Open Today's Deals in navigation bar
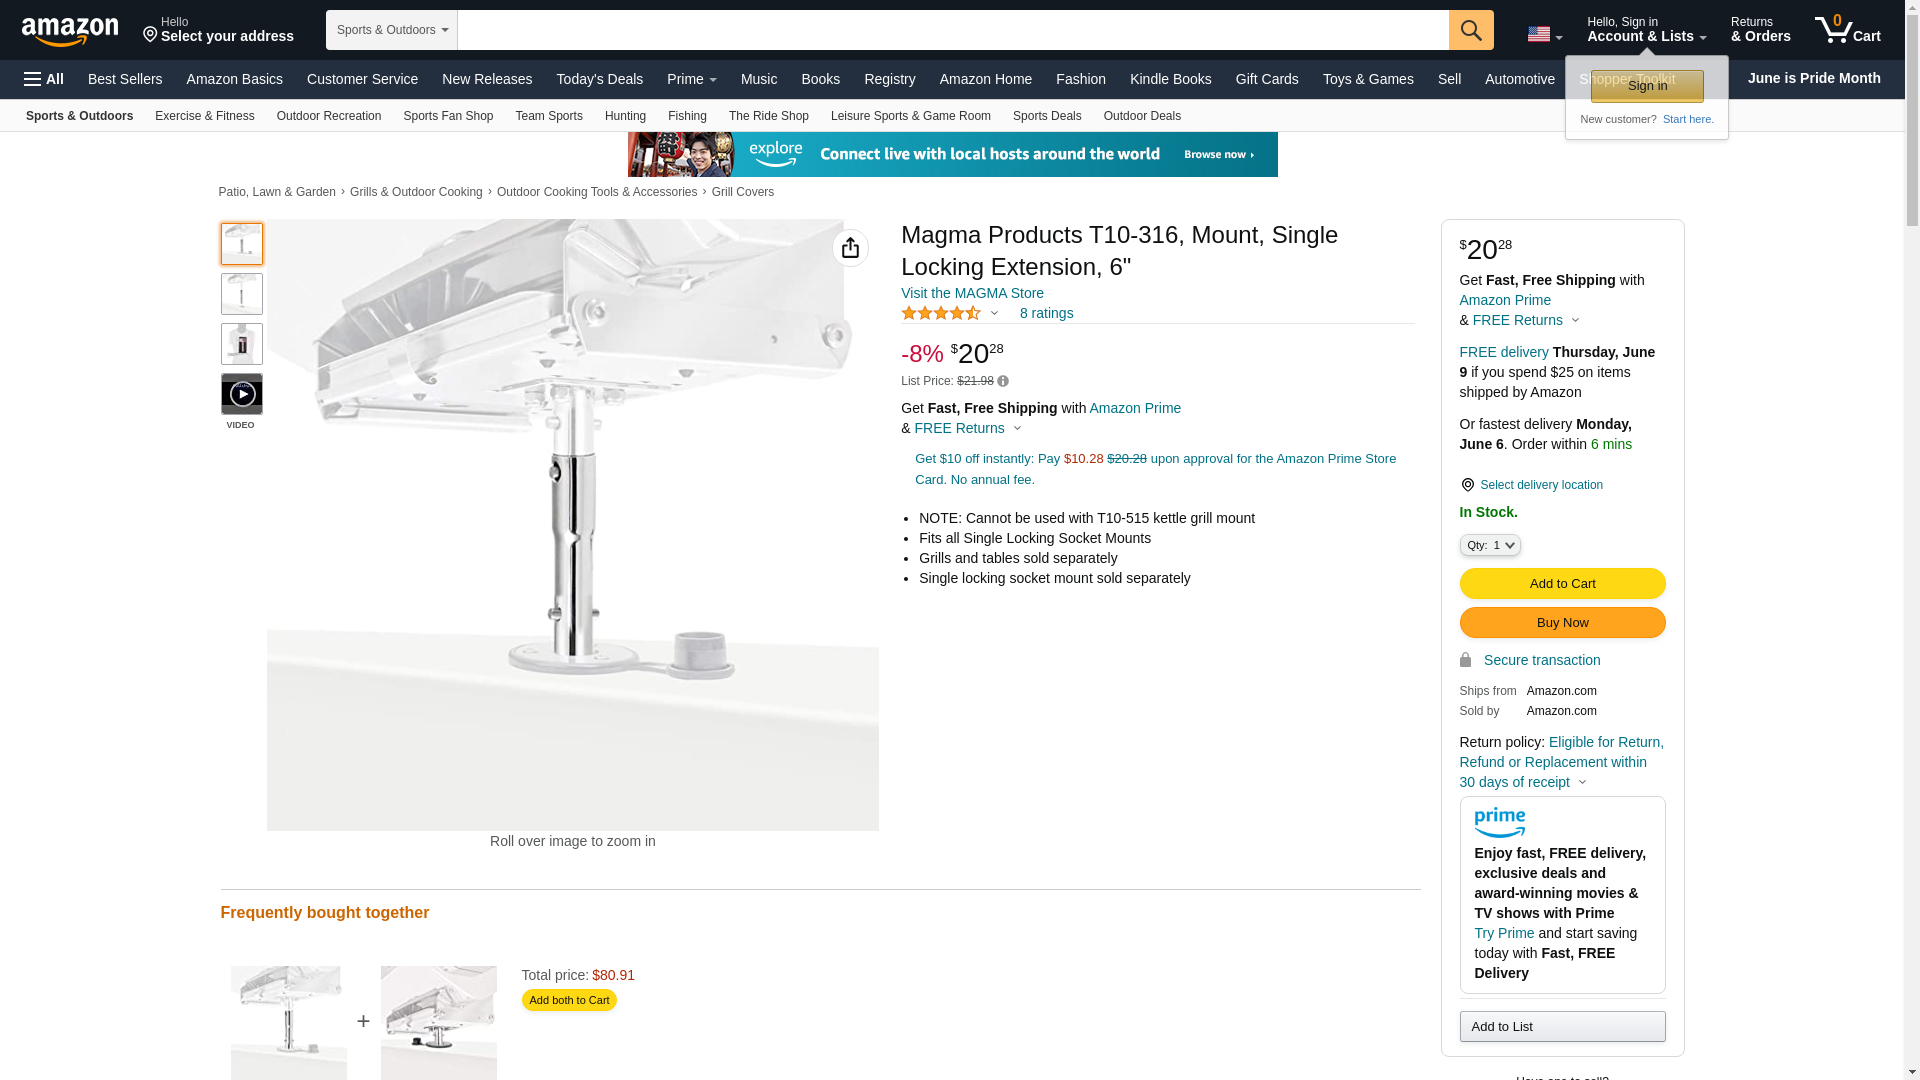 pos(599,79)
